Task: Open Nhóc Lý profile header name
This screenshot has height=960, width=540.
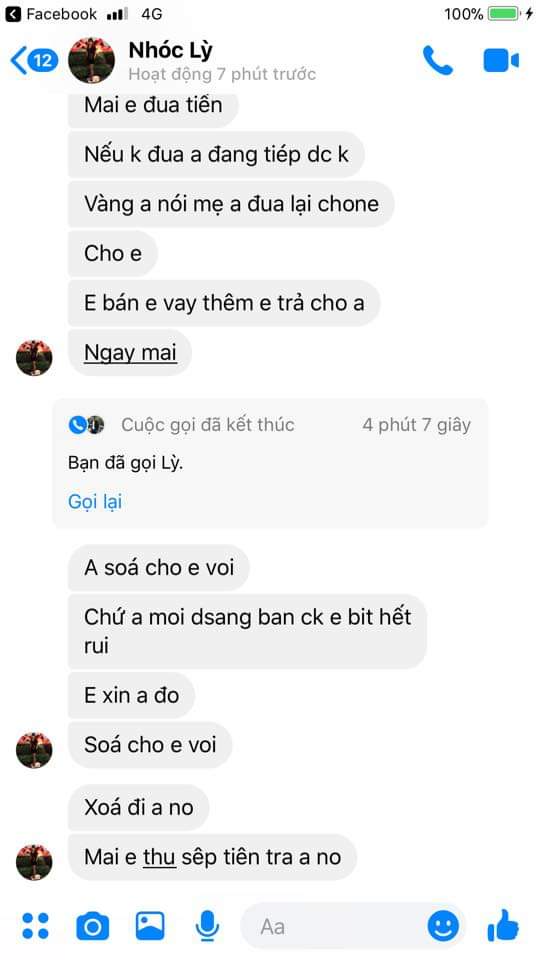Action: pyautogui.click(x=170, y=50)
